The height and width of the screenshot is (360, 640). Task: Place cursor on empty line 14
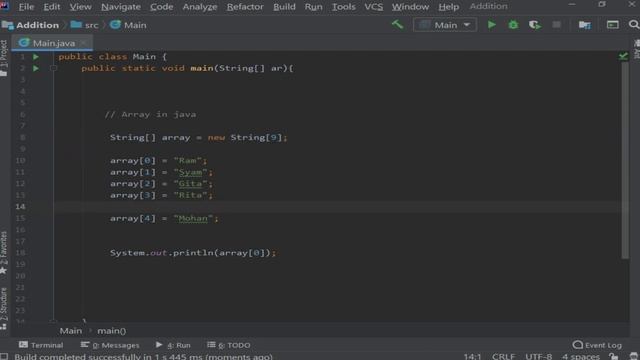(339, 207)
